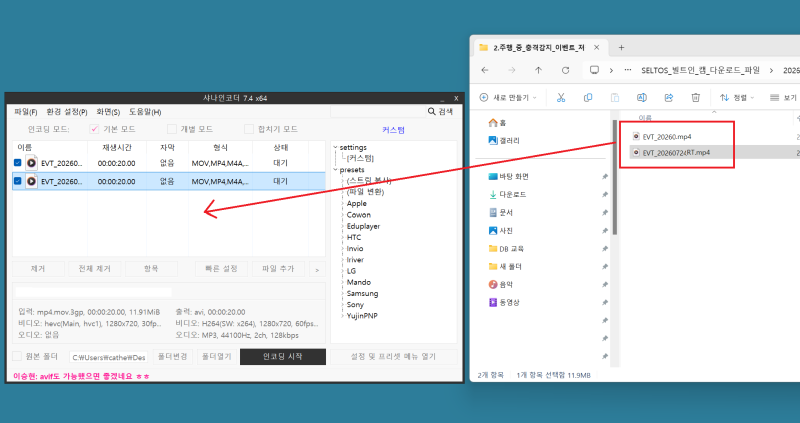
Task: Open 문서 folder in Explorer sidebar
Action: point(500,212)
